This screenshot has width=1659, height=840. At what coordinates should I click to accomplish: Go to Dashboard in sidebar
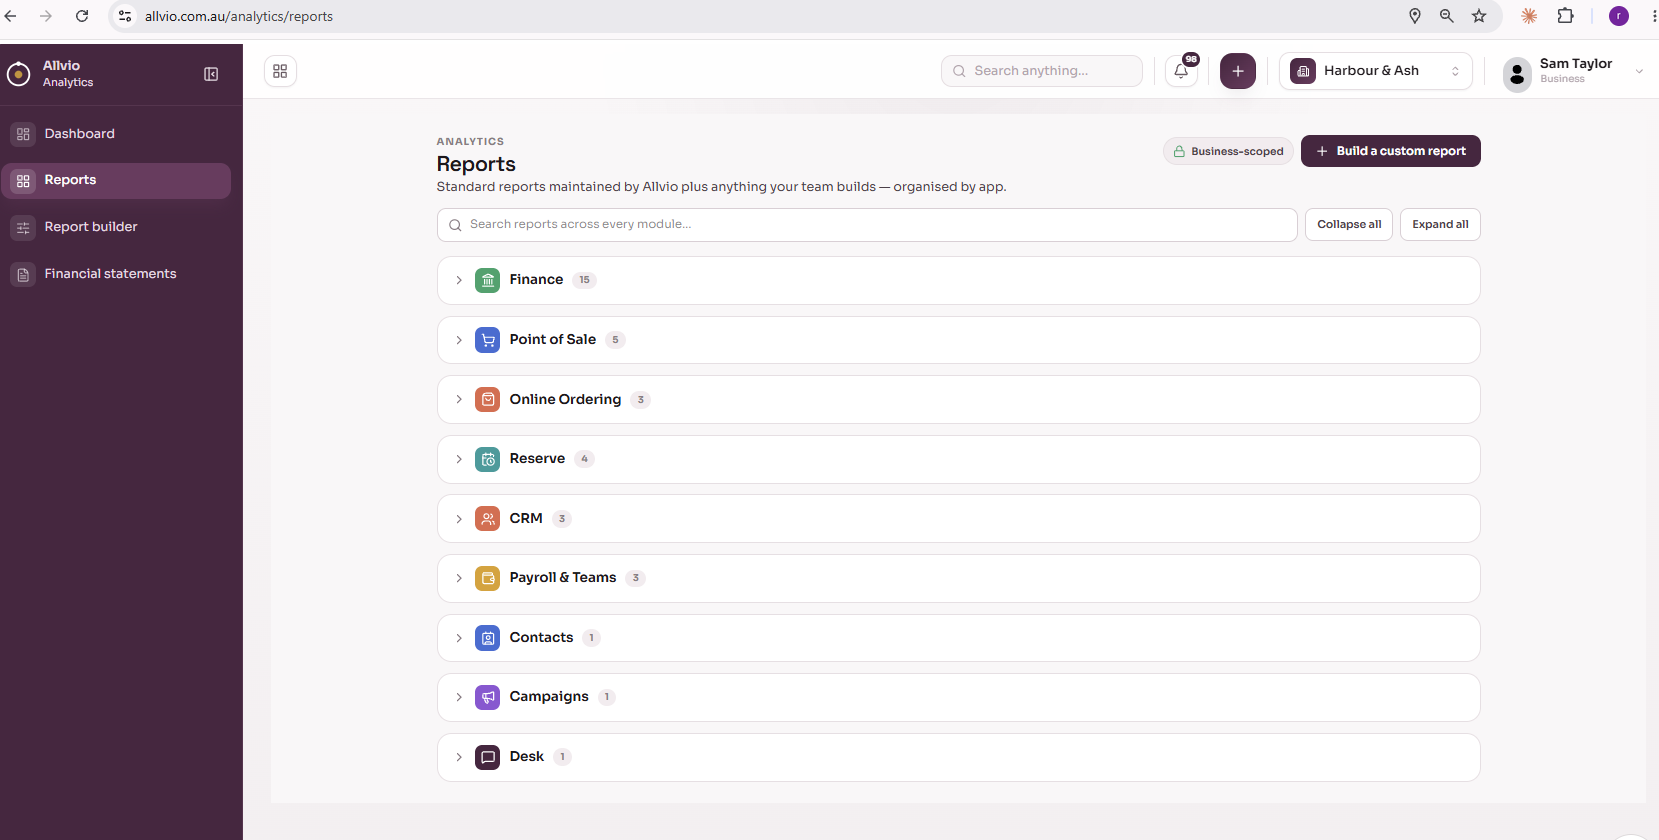(116, 134)
